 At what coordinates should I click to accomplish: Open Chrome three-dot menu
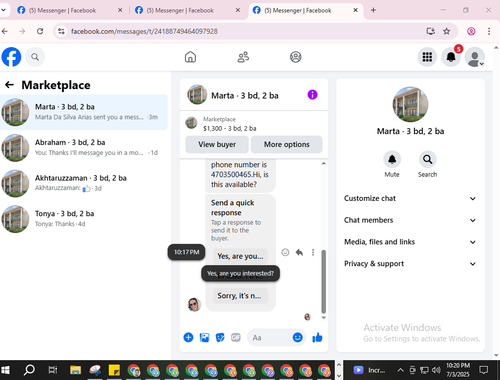(x=489, y=31)
